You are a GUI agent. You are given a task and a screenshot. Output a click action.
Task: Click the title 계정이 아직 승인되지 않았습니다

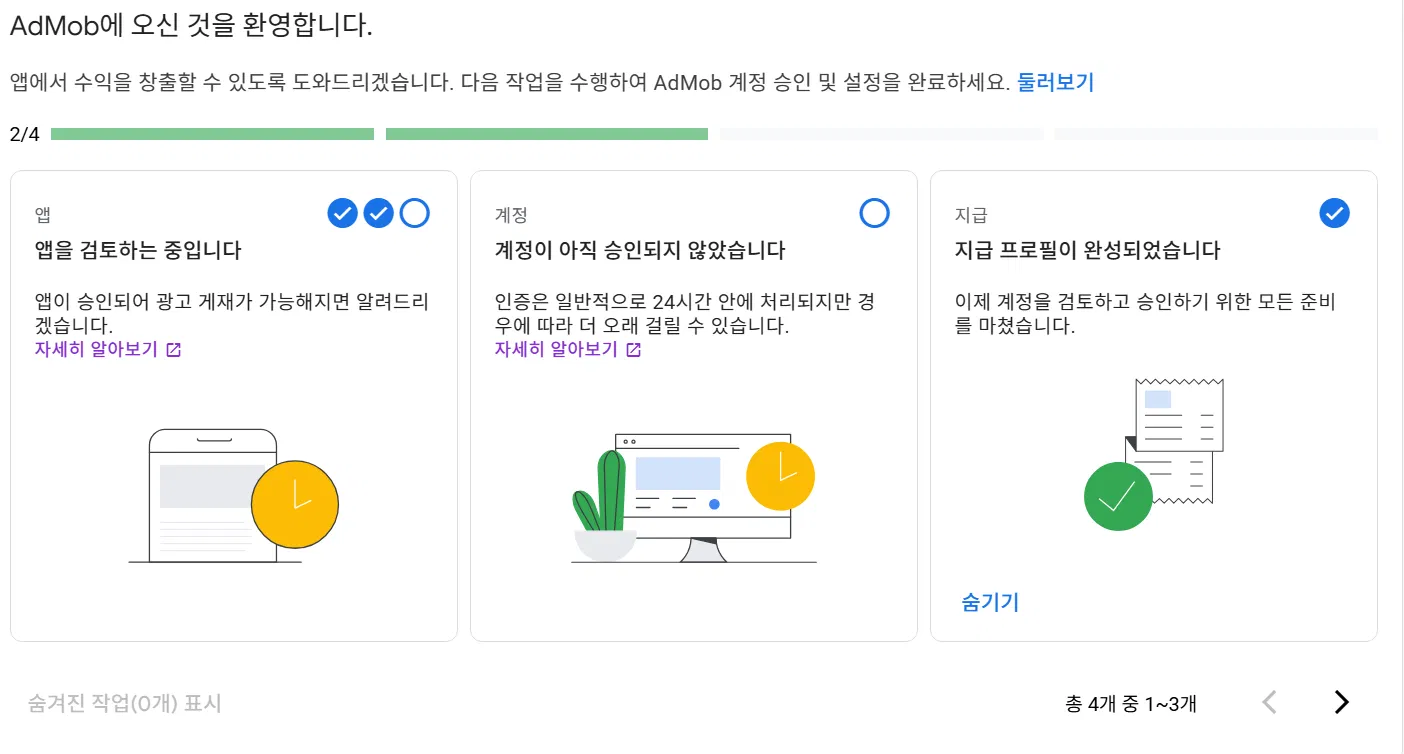point(640,250)
